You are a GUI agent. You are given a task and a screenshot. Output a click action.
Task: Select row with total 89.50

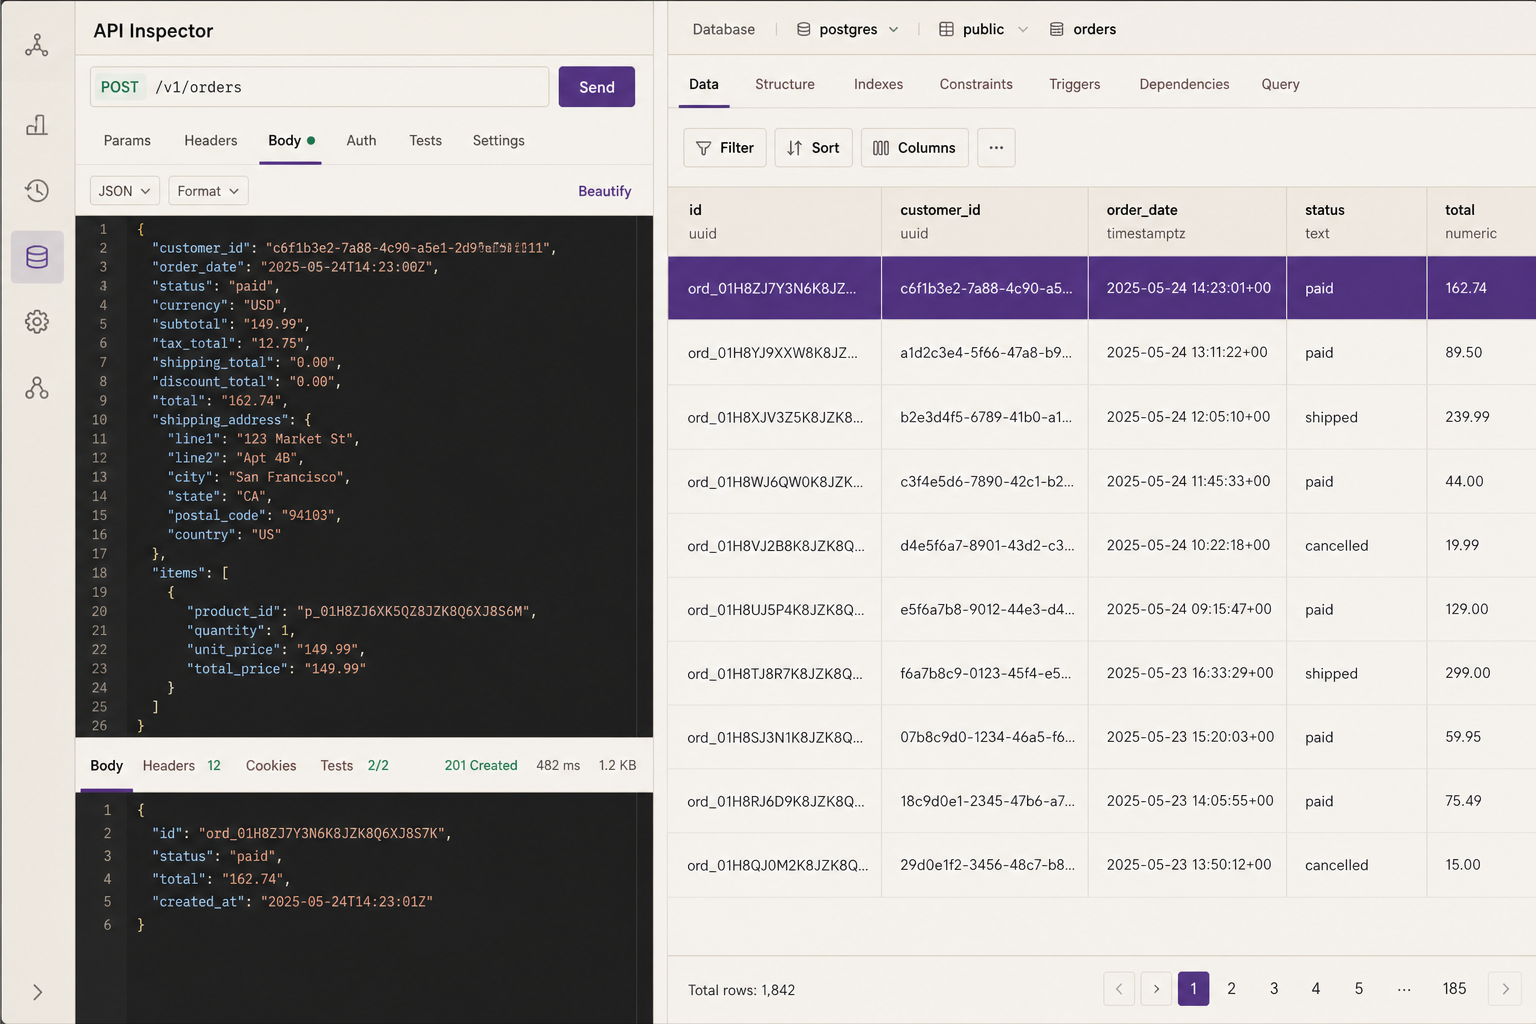[x=1102, y=353]
